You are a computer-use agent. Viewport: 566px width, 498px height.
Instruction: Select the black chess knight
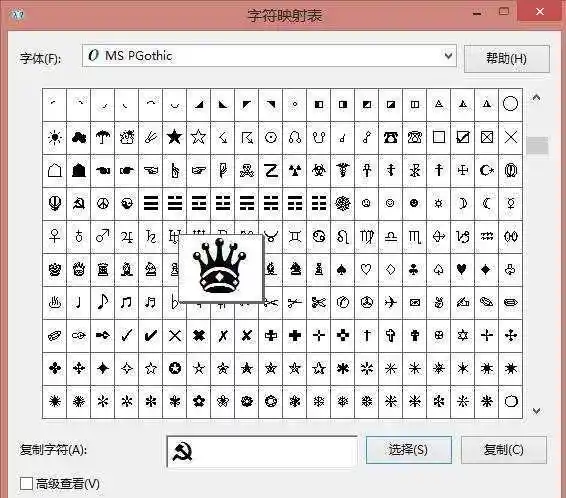point(295,270)
